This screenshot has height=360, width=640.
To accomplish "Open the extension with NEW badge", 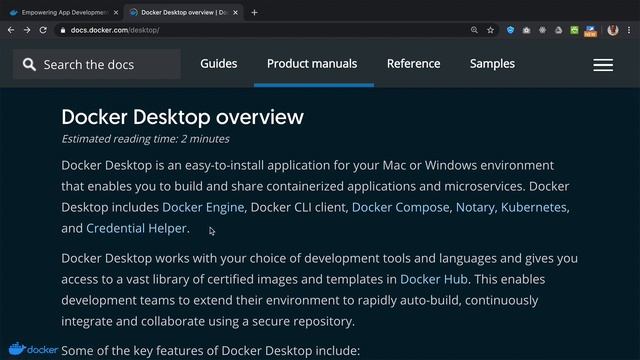I will [x=590, y=31].
